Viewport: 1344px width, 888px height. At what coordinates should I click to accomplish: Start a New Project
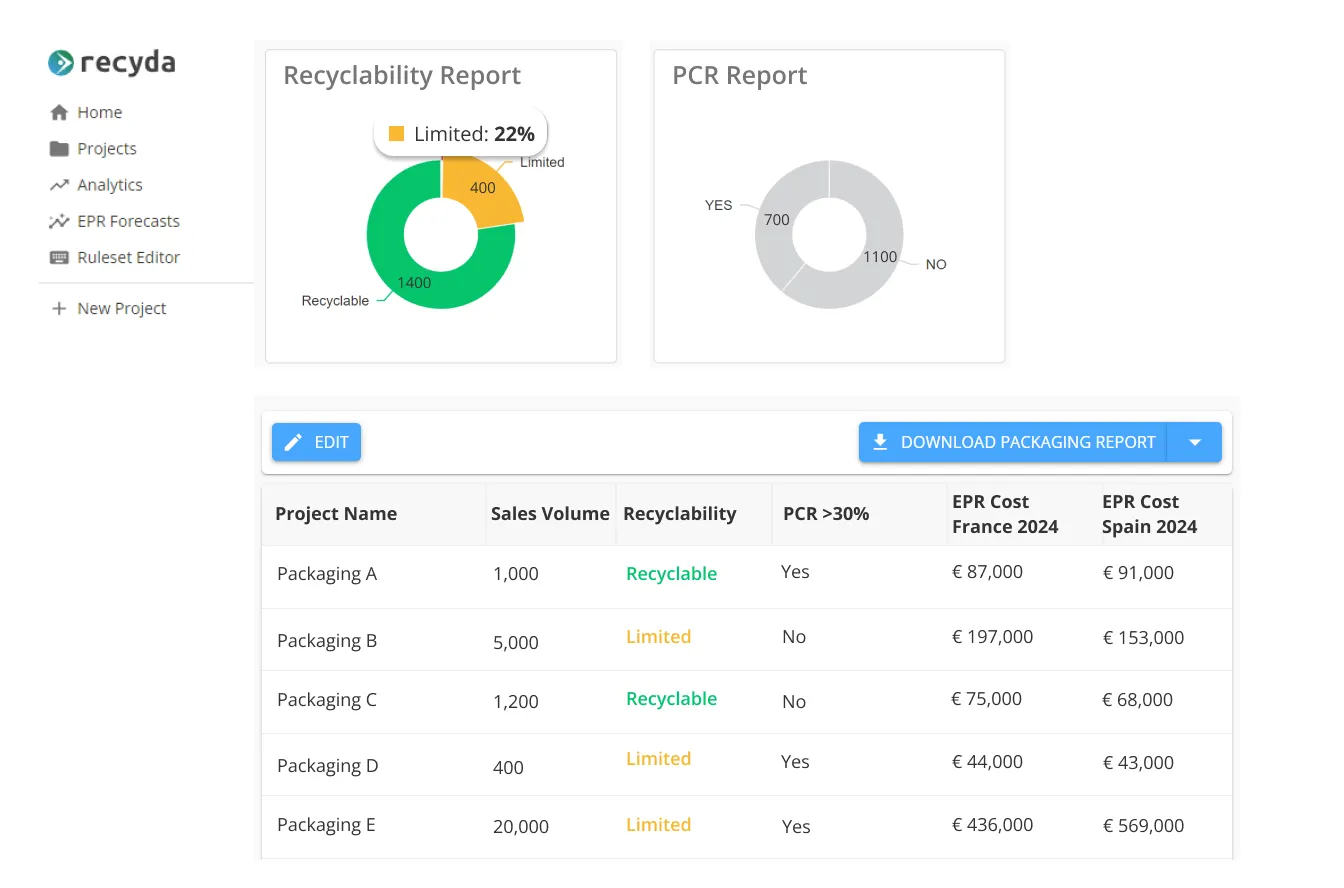[121, 309]
